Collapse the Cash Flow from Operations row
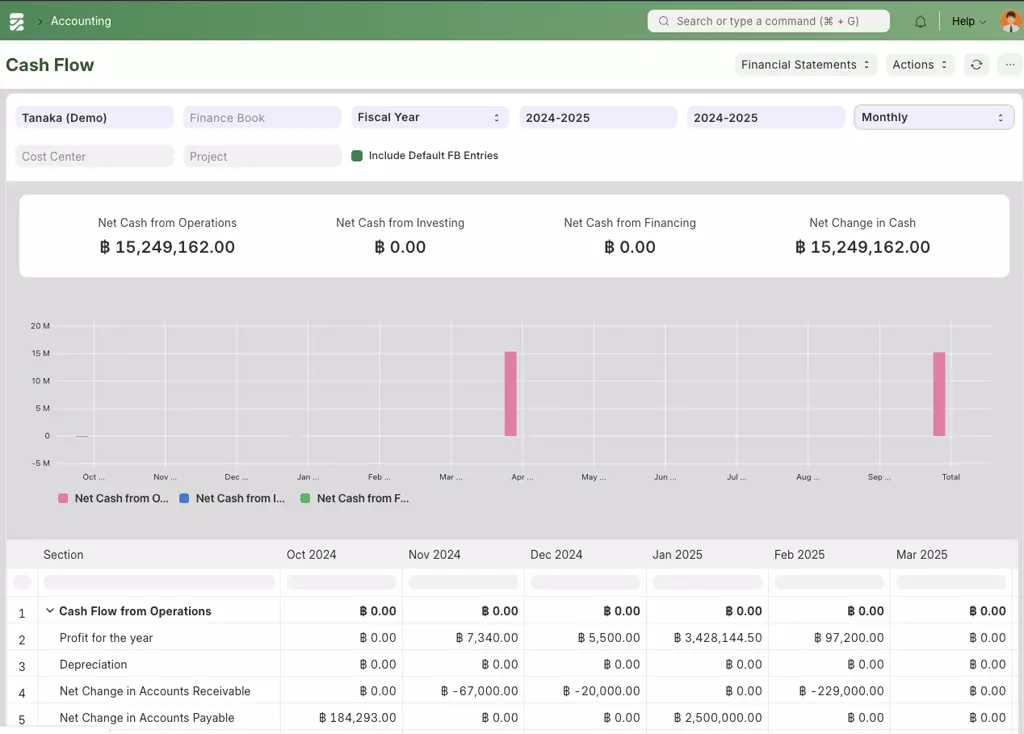 click(50, 611)
